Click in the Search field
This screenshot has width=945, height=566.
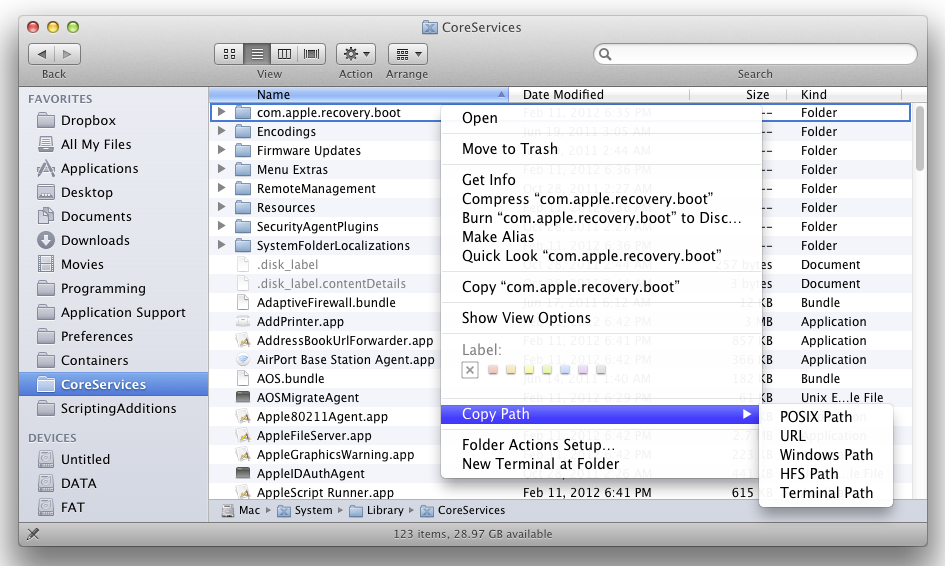pyautogui.click(x=755, y=54)
